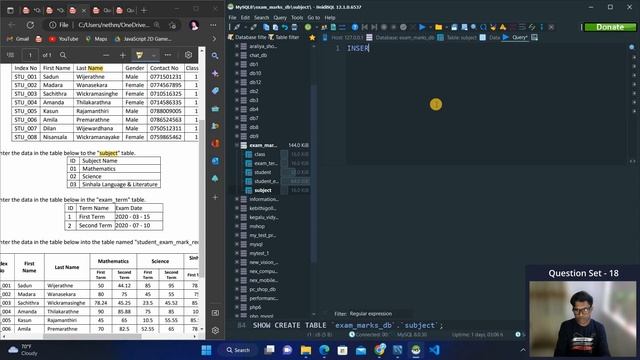Zoom out the PDF with minus icon
This screenshot has height=360, width=640.
(106, 55)
